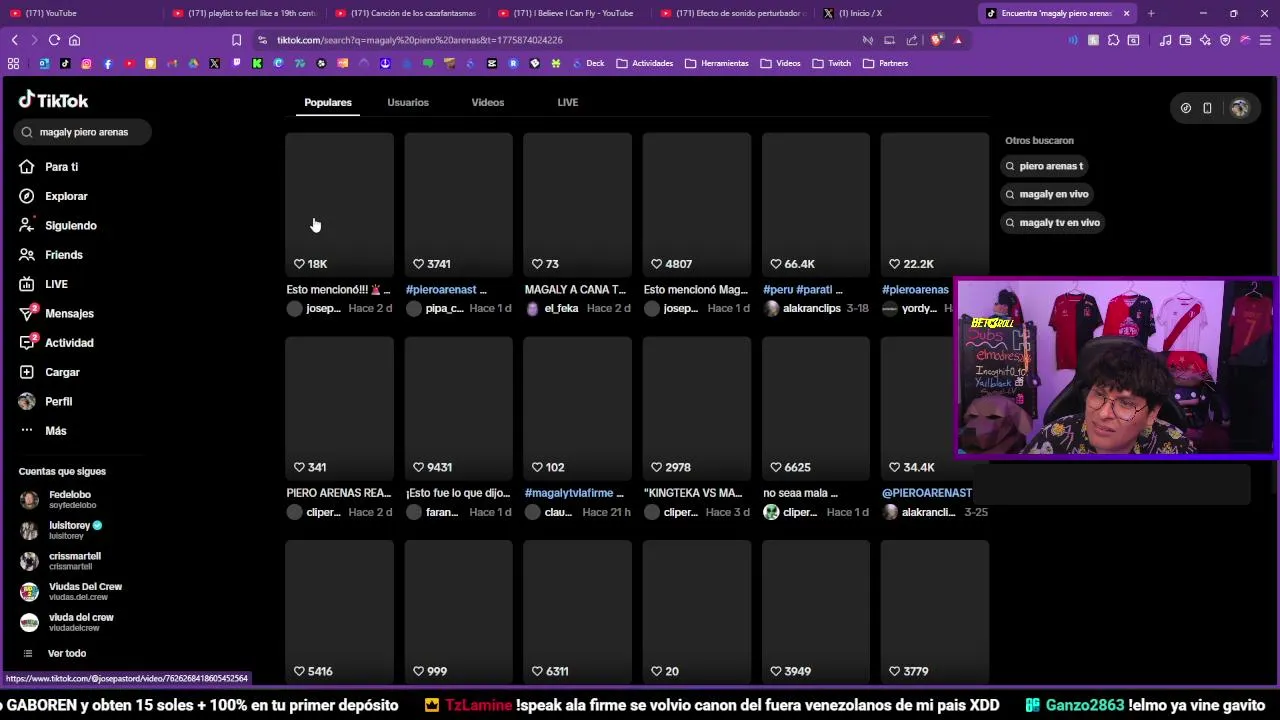Search suggestion piero arenas t
Viewport: 1280px width, 720px height.
[x=1043, y=166]
